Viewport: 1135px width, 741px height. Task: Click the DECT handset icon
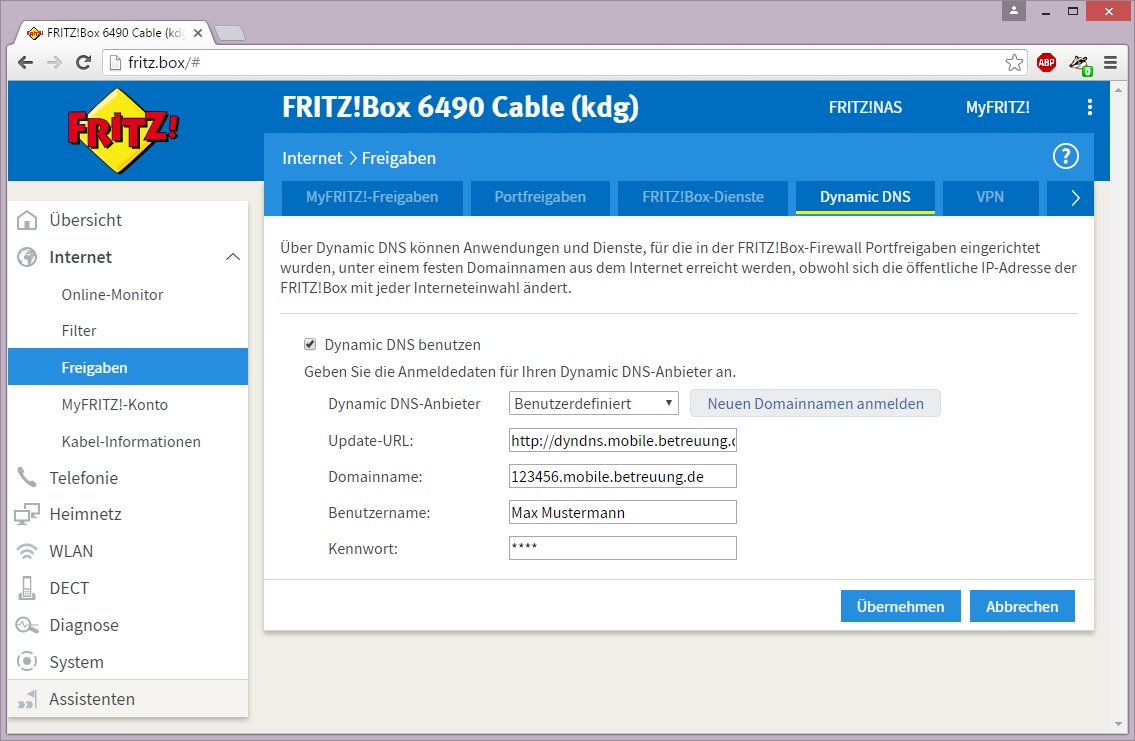click(x=27, y=588)
